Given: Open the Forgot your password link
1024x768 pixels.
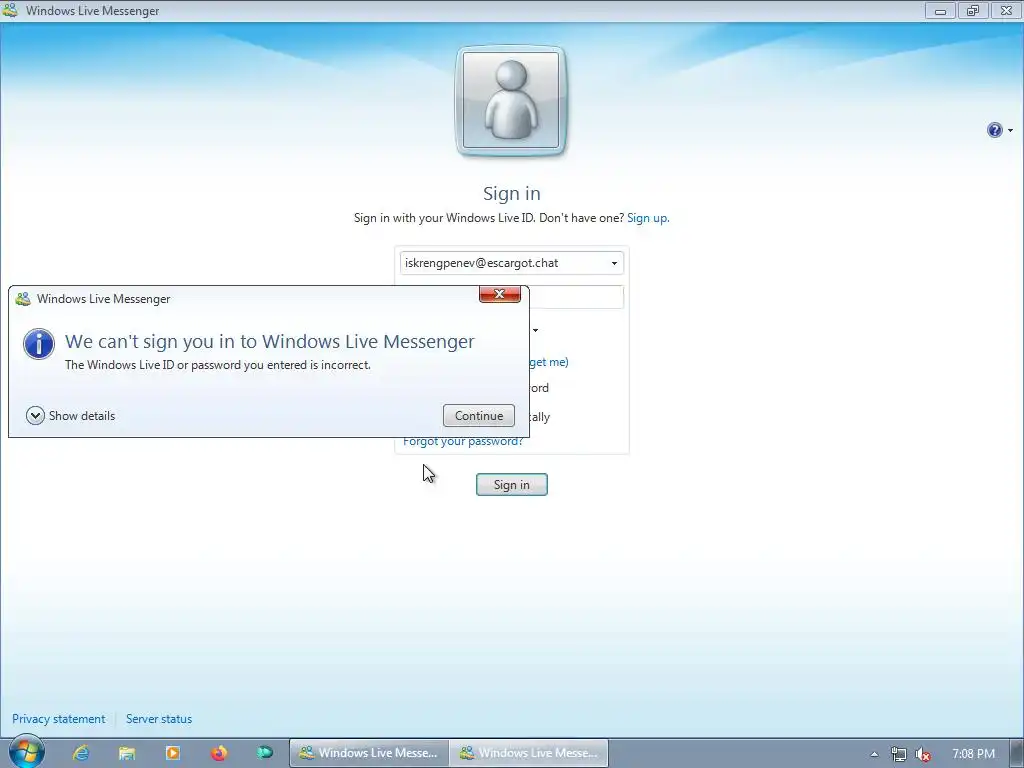Looking at the screenshot, I should pos(462,442).
